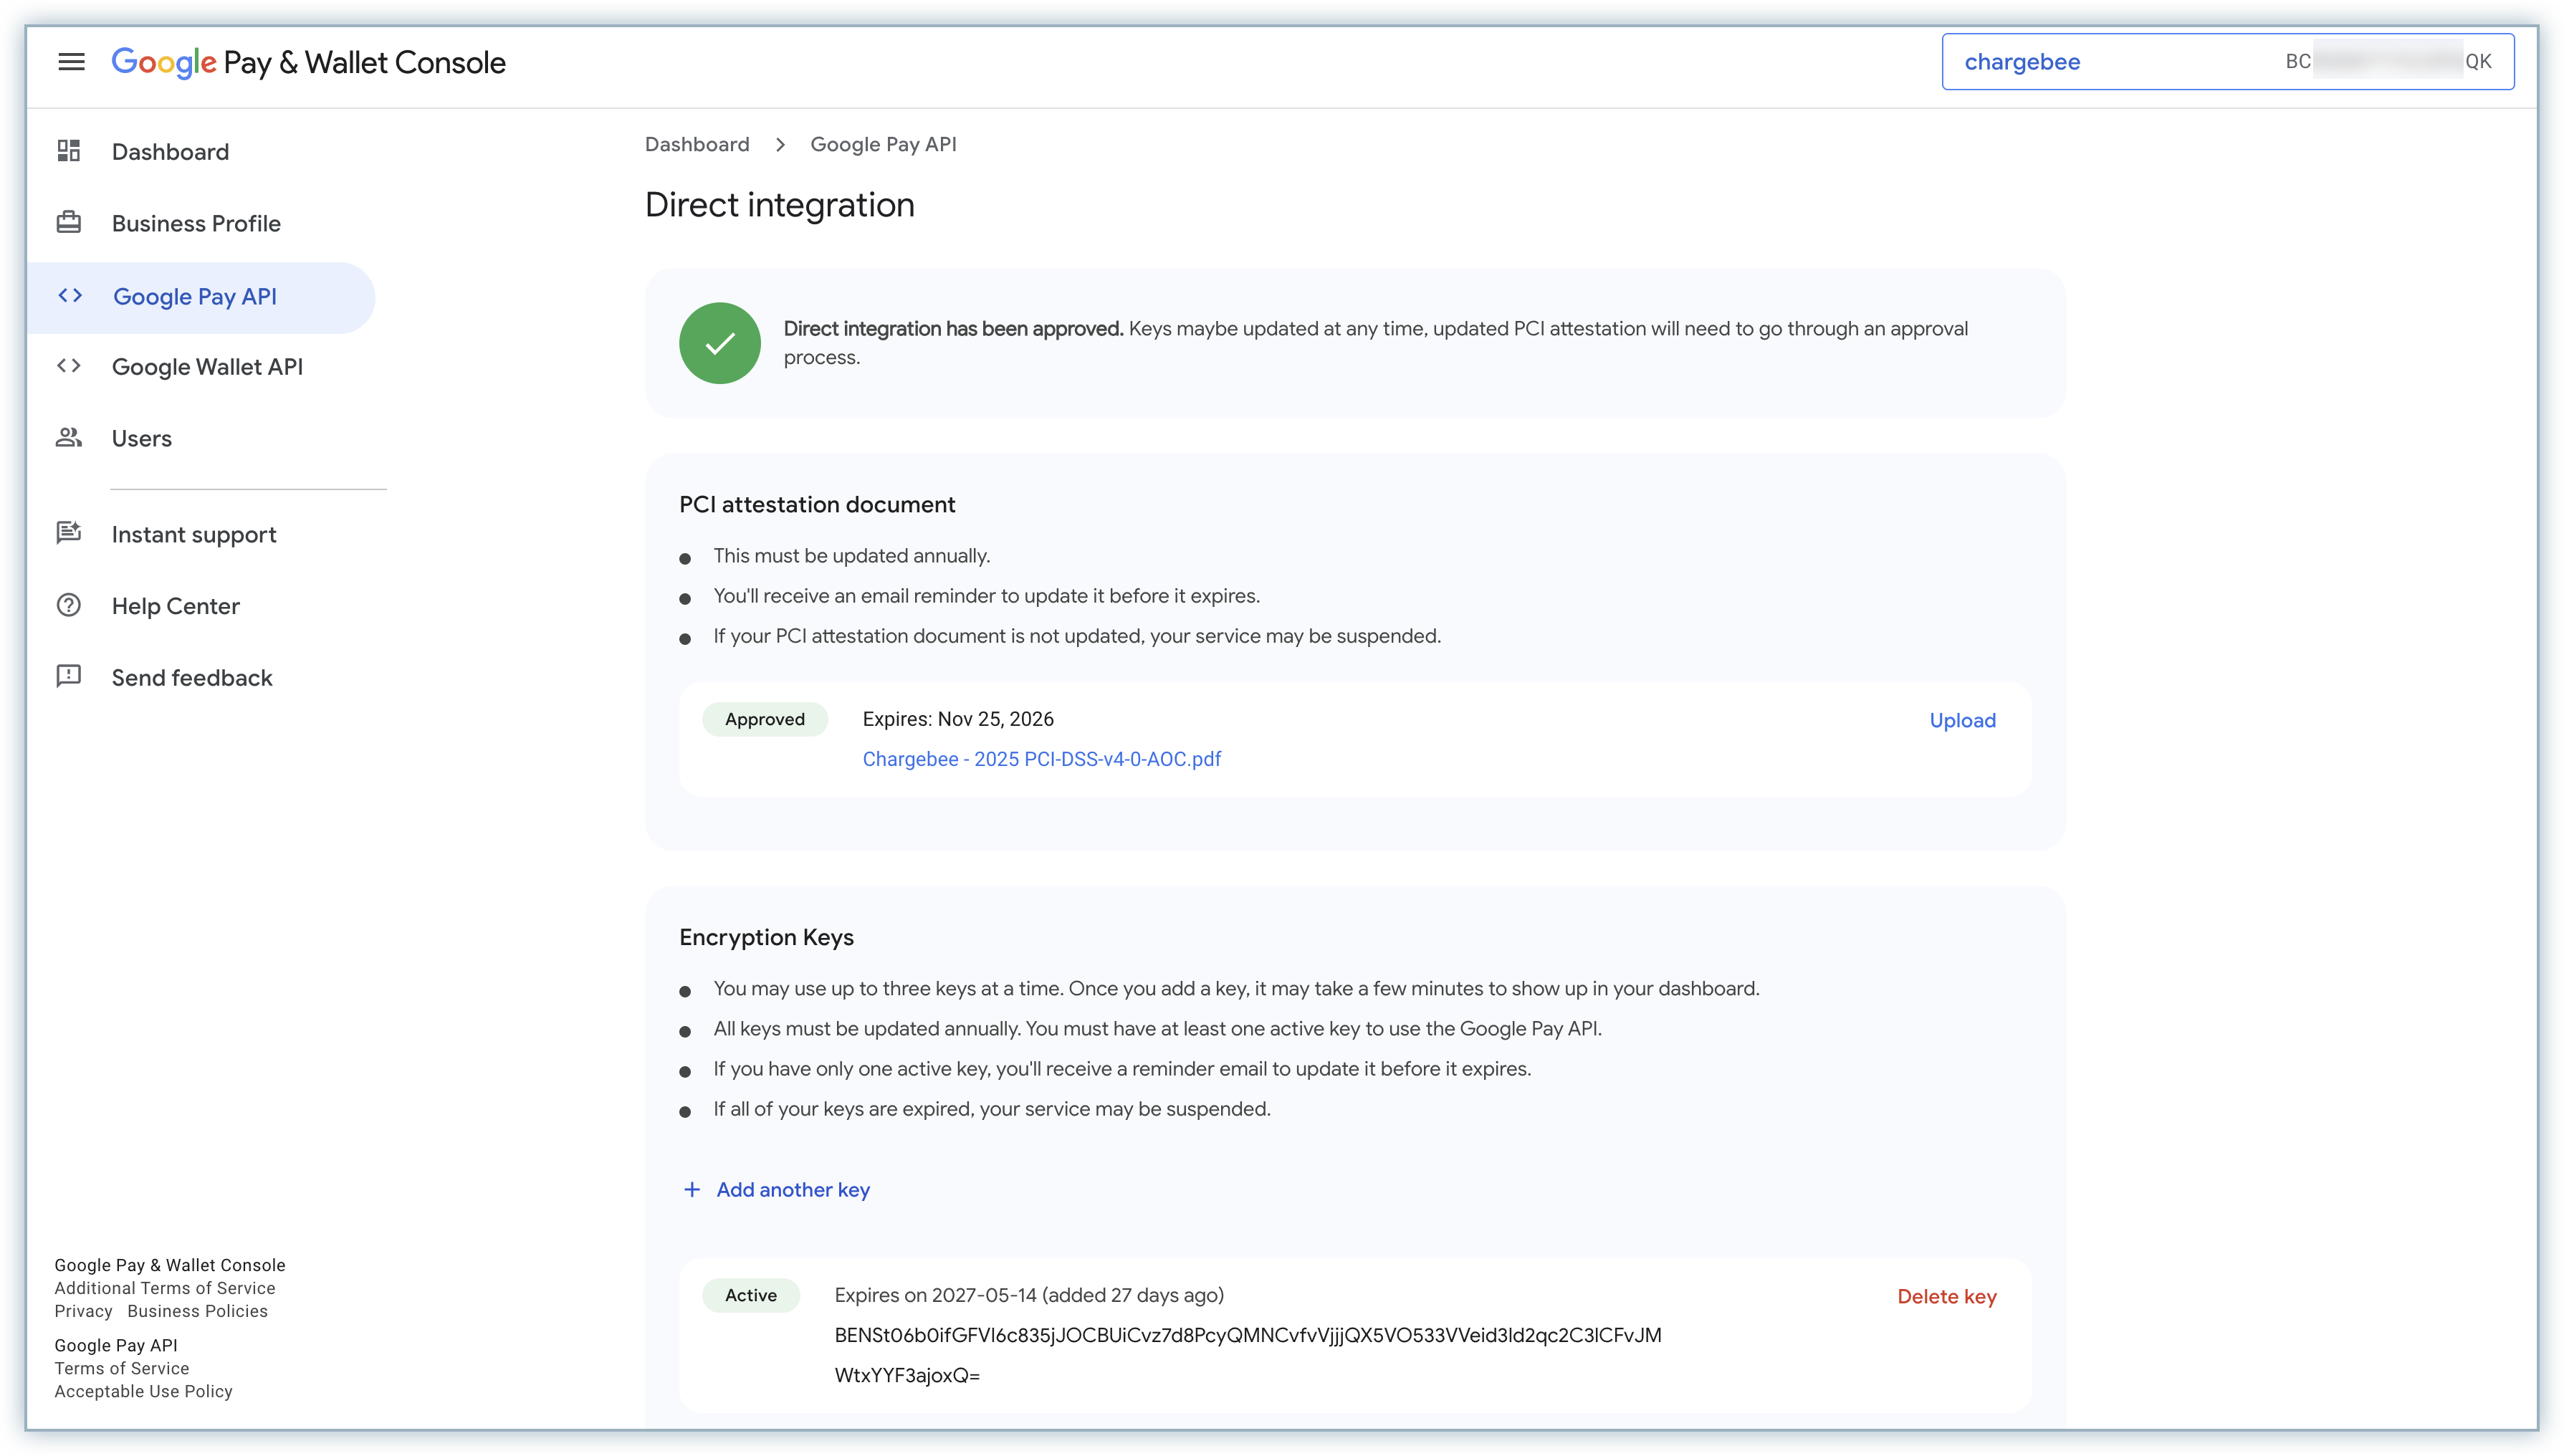Select Google Pay API in sidebar
Viewport: 2564px width, 1456px height.
[x=201, y=297]
